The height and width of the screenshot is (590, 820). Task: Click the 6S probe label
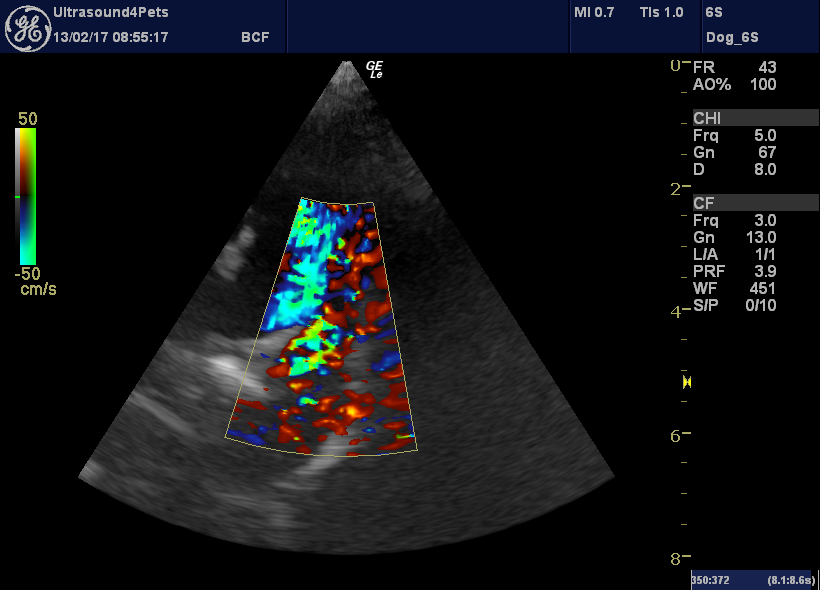point(714,13)
